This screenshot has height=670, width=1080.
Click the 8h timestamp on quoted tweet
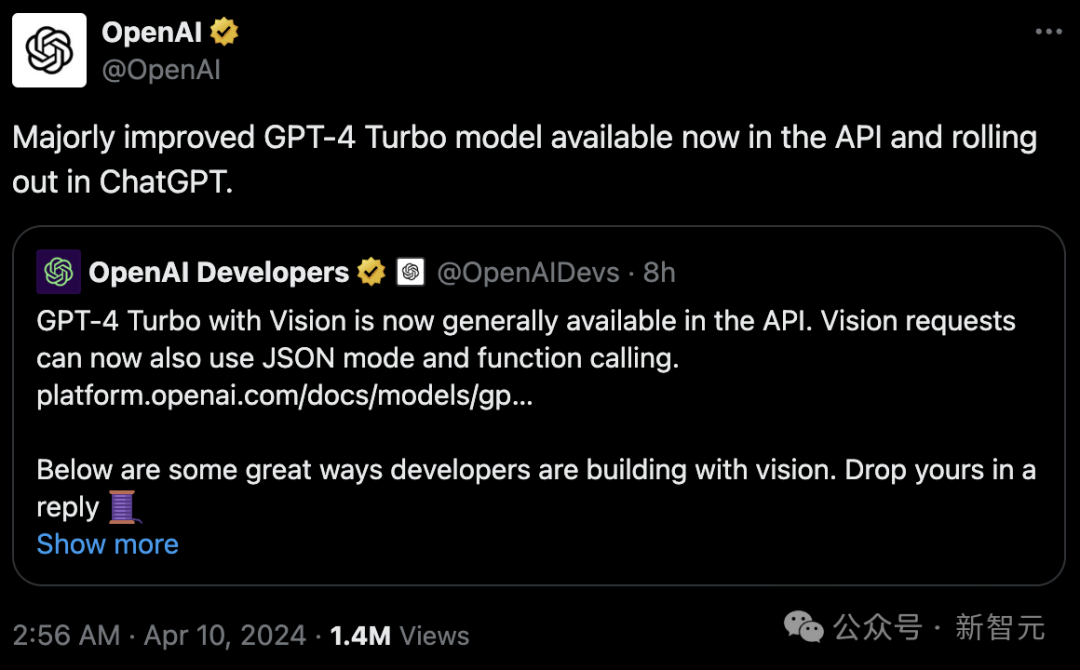tap(659, 273)
